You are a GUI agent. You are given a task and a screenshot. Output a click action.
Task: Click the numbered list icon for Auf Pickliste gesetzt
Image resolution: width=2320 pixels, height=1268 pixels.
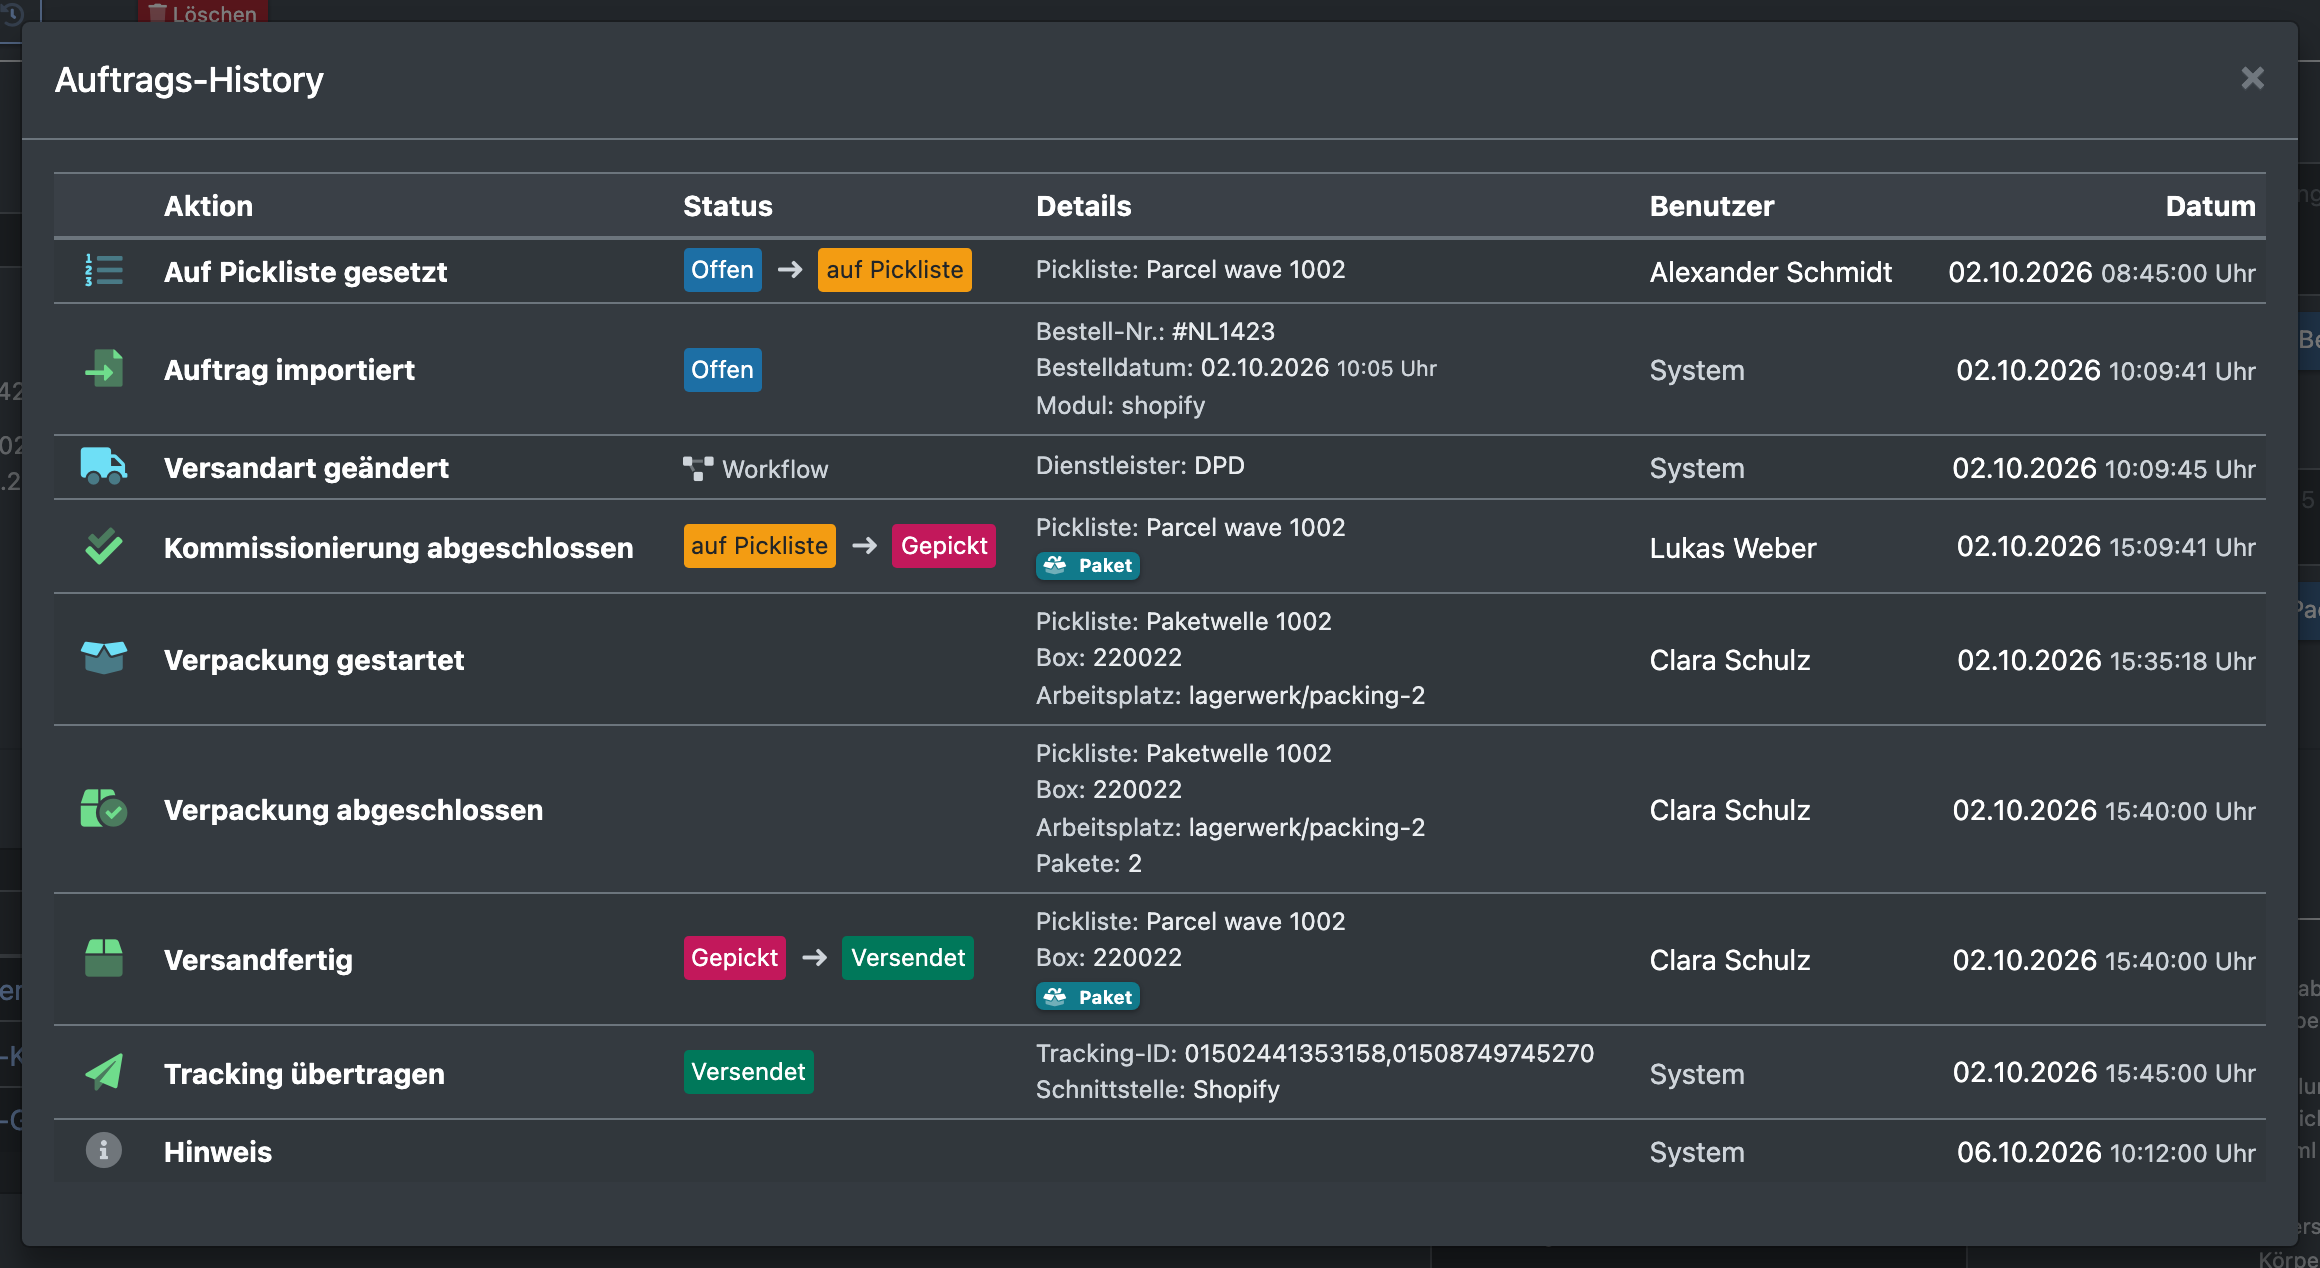(104, 270)
